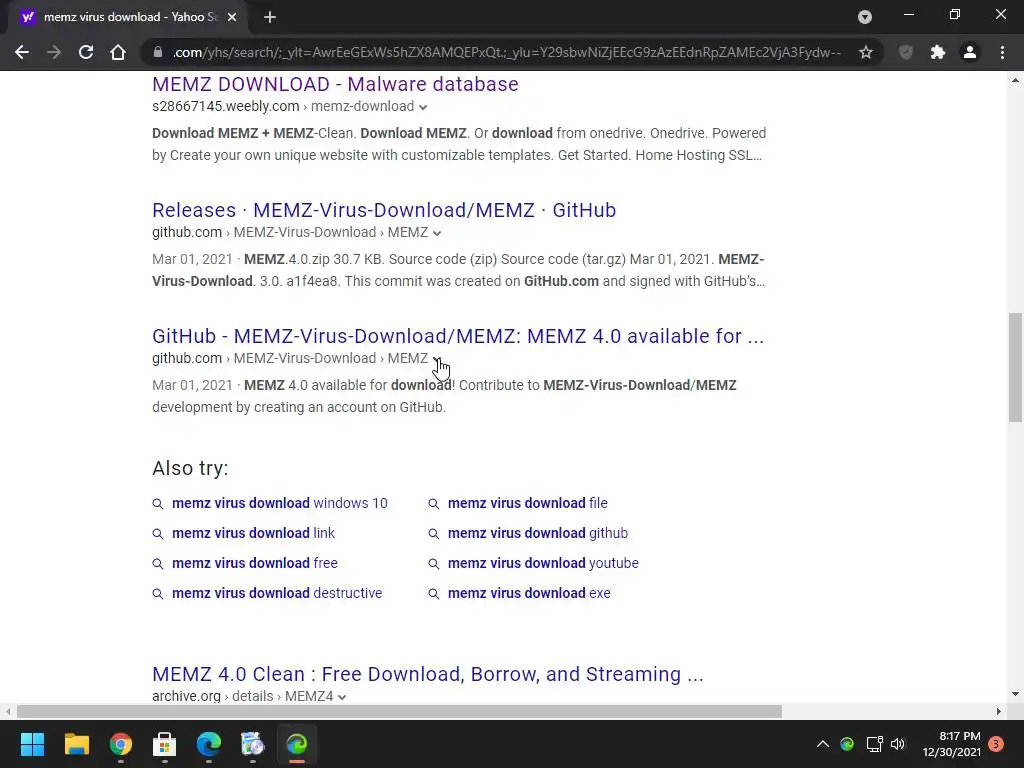Search memz virus download file
This screenshot has width=1024, height=768.
528,503
